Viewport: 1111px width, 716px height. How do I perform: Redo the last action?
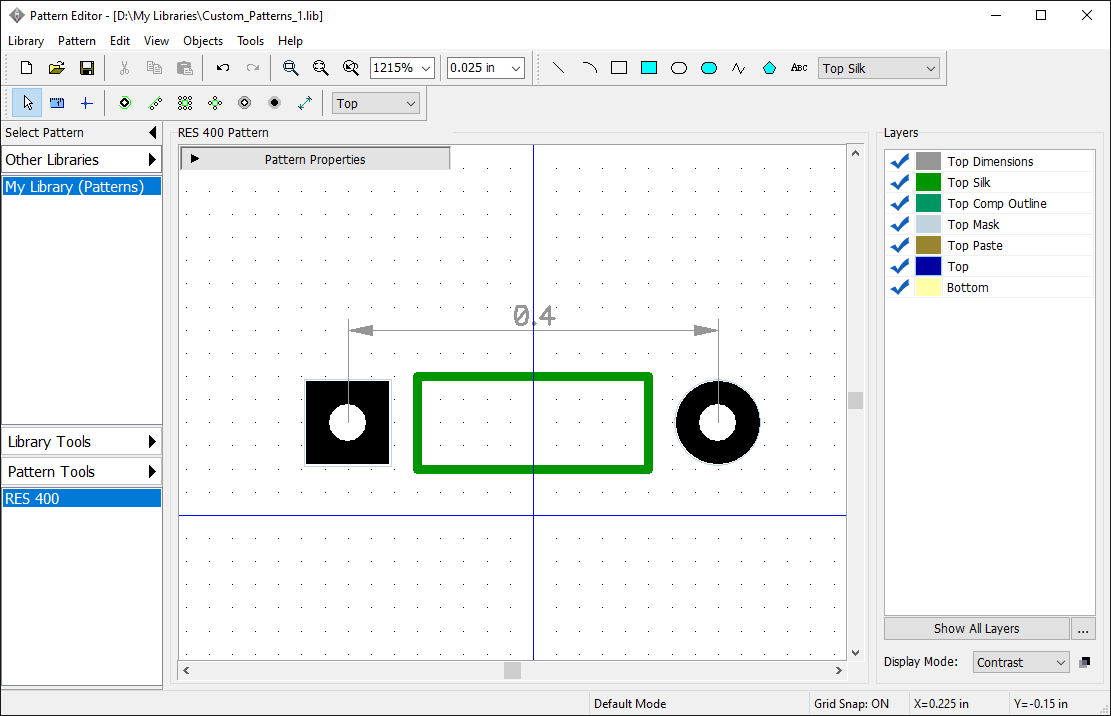(x=252, y=68)
